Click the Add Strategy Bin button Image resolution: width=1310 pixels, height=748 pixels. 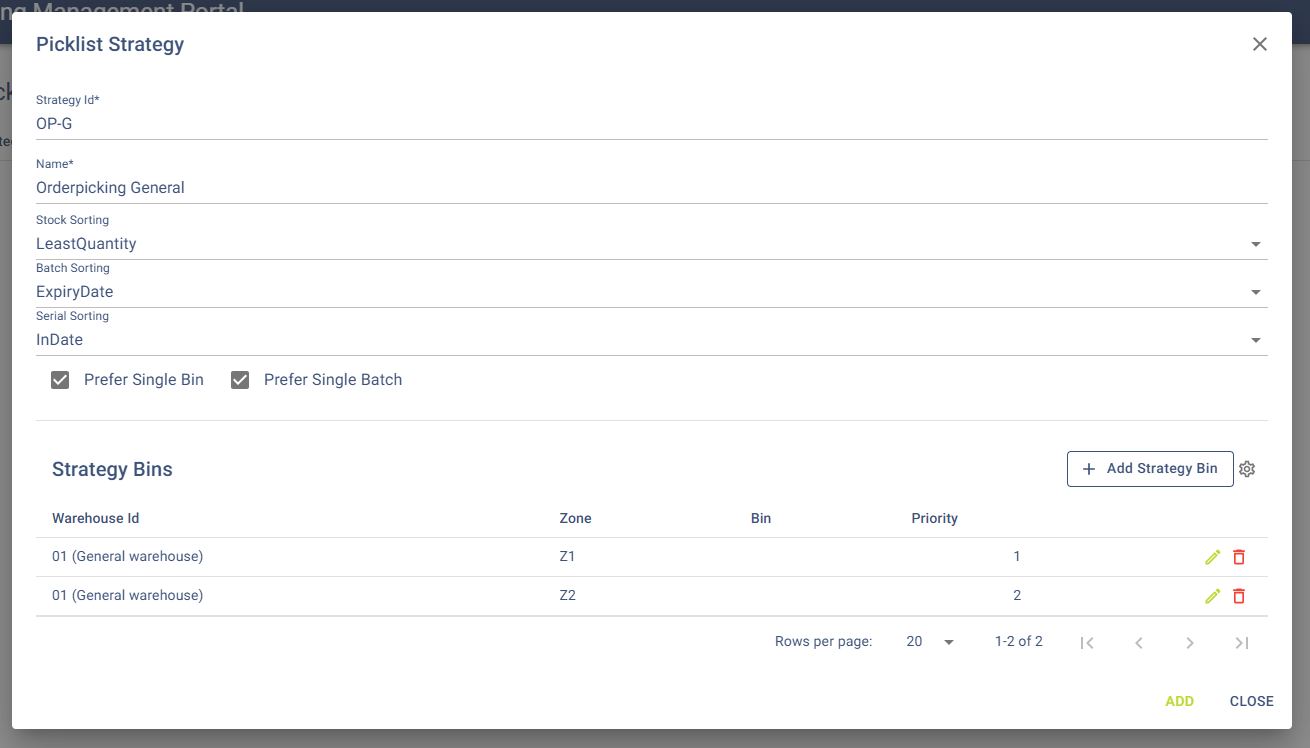[x=1150, y=469]
